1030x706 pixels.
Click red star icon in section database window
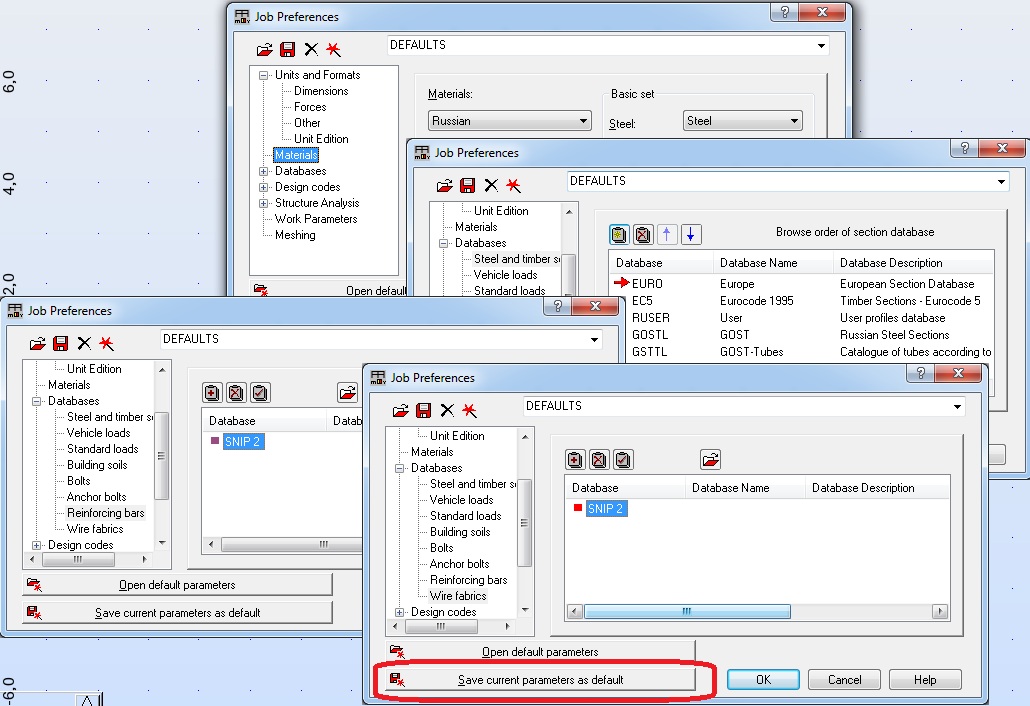point(514,185)
